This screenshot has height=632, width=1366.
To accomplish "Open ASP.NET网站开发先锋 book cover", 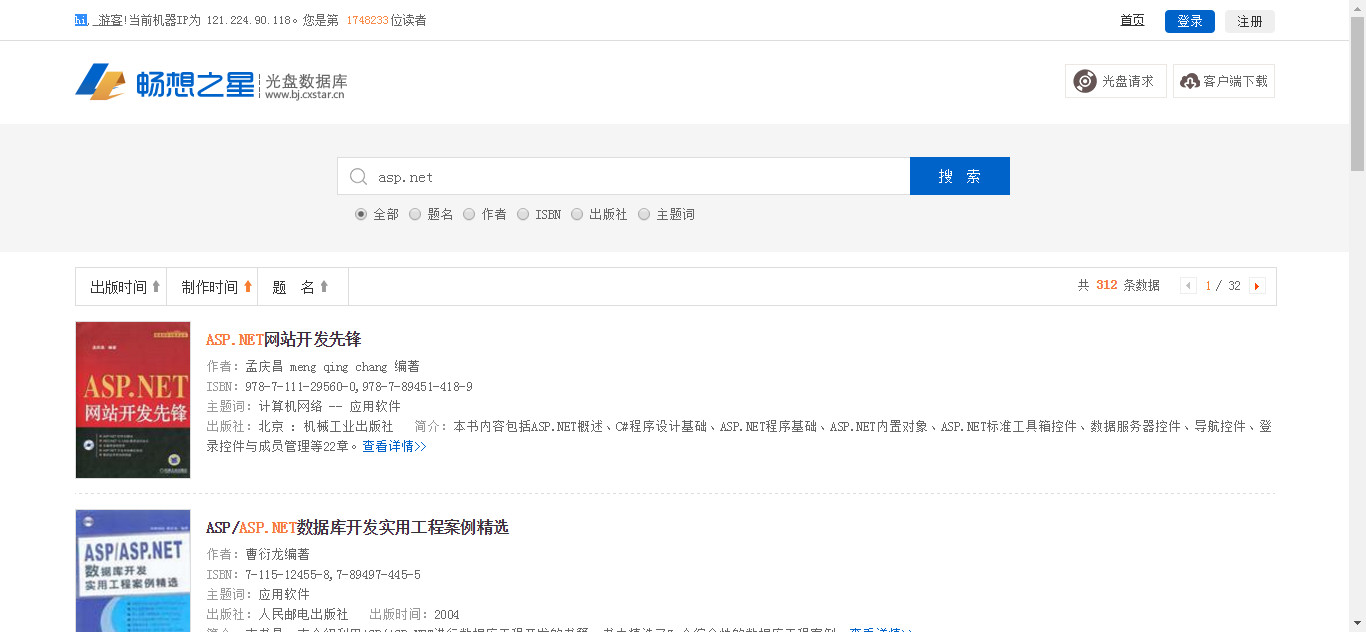I will click(x=133, y=400).
